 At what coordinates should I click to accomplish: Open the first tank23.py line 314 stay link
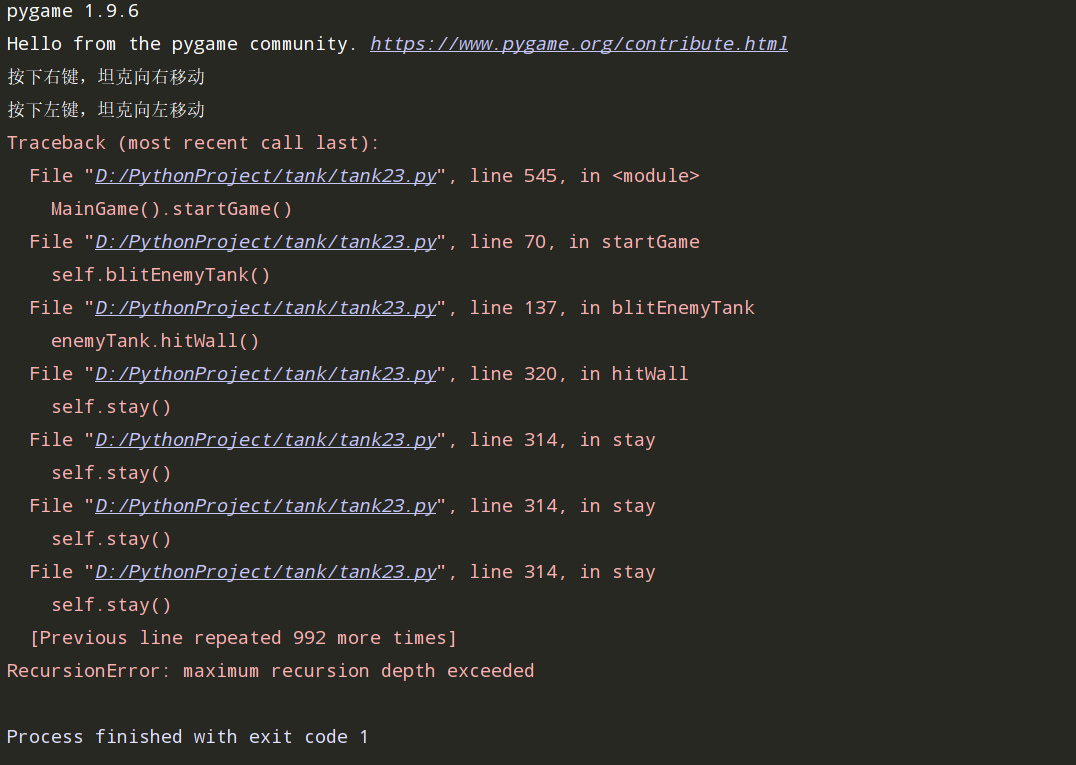coord(266,439)
